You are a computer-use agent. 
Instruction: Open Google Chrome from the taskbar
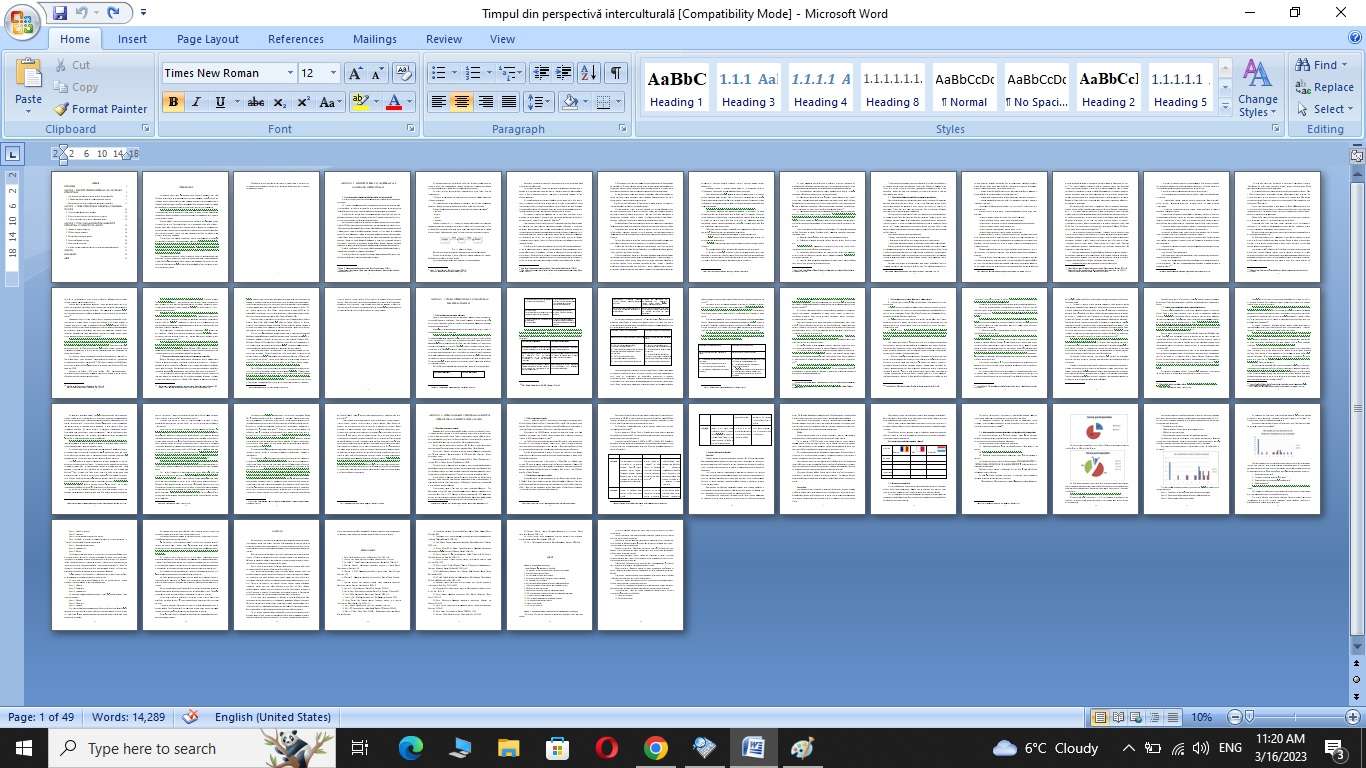click(655, 748)
